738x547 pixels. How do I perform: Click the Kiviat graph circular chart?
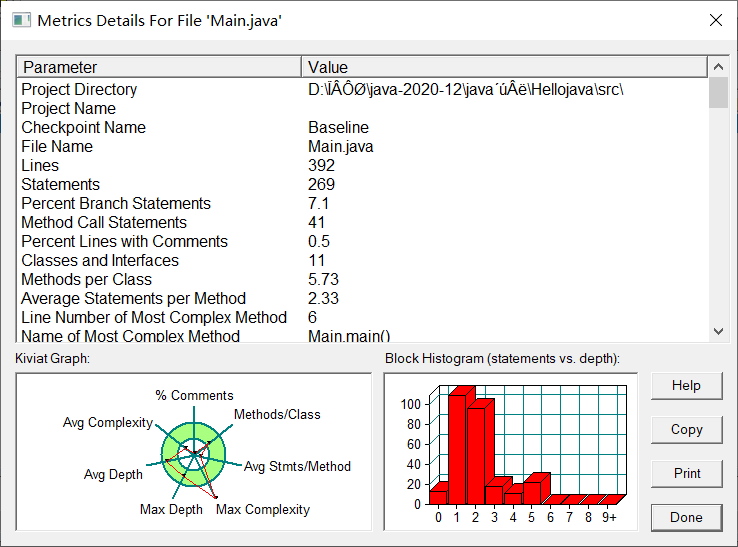(193, 454)
